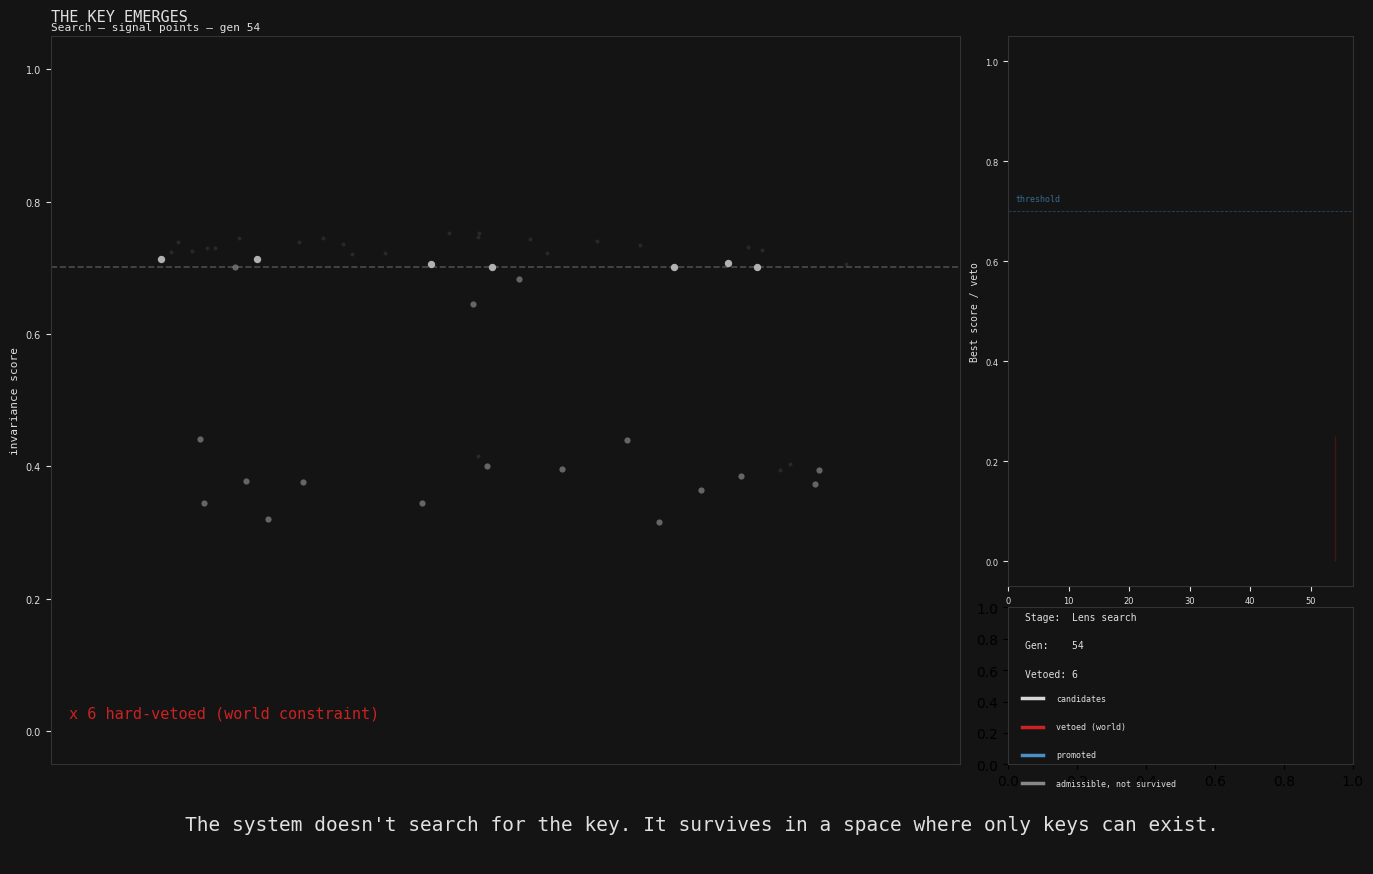Click the 'Best score / veto' axis label
1373x874 pixels.
coord(974,312)
